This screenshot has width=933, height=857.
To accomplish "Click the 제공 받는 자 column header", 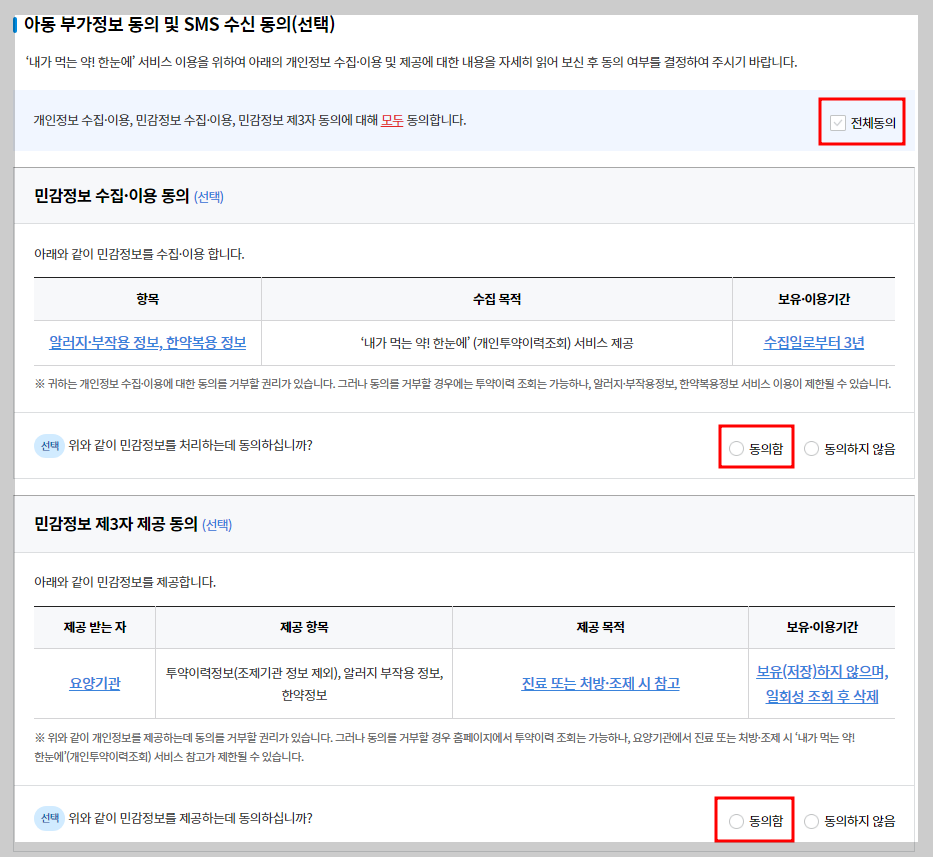I will (x=95, y=627).
